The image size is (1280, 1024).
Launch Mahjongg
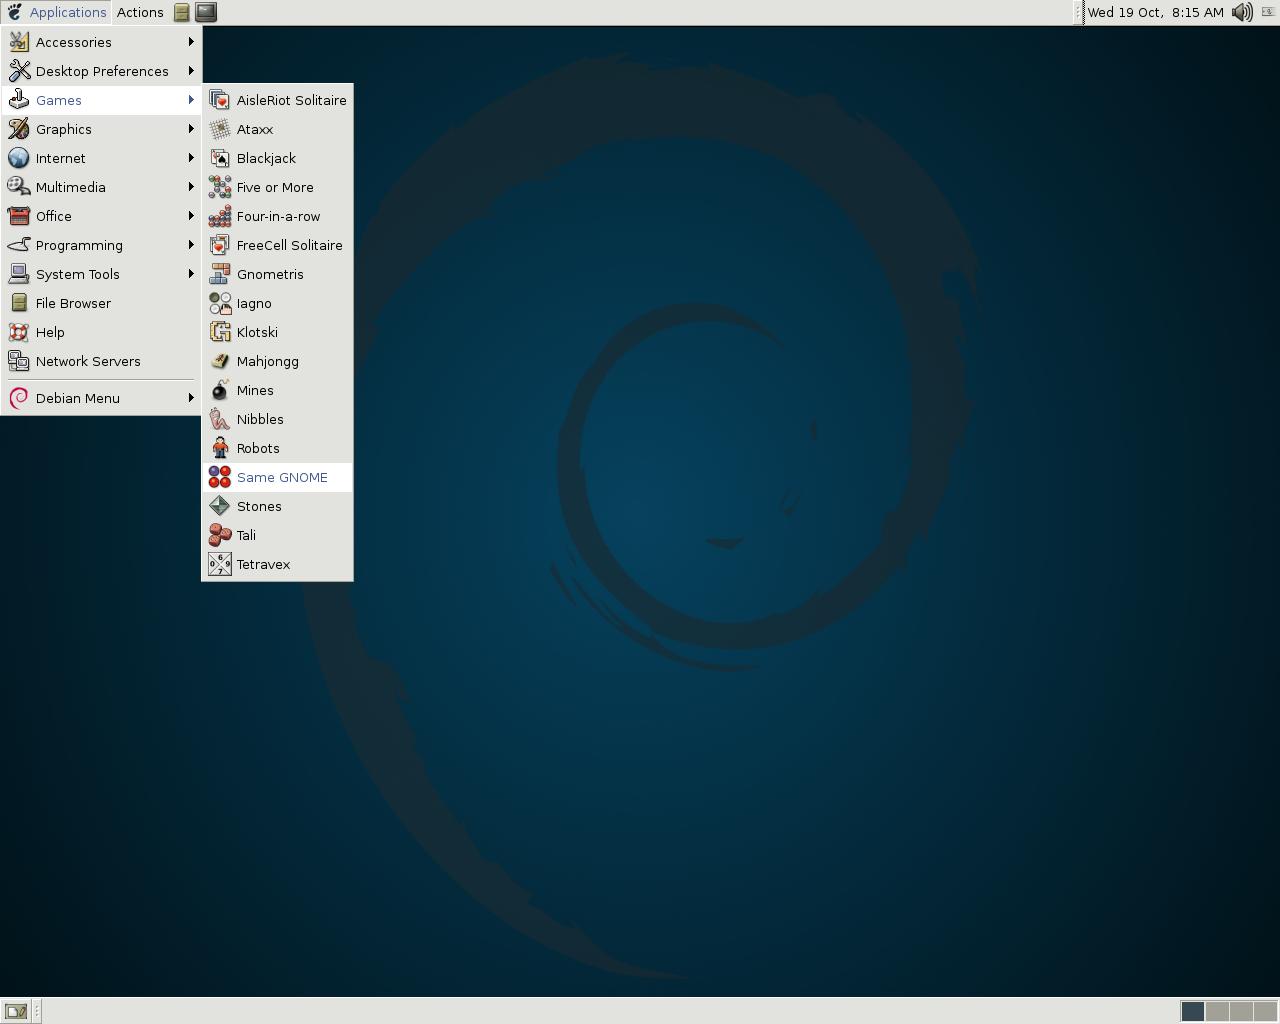(x=277, y=361)
